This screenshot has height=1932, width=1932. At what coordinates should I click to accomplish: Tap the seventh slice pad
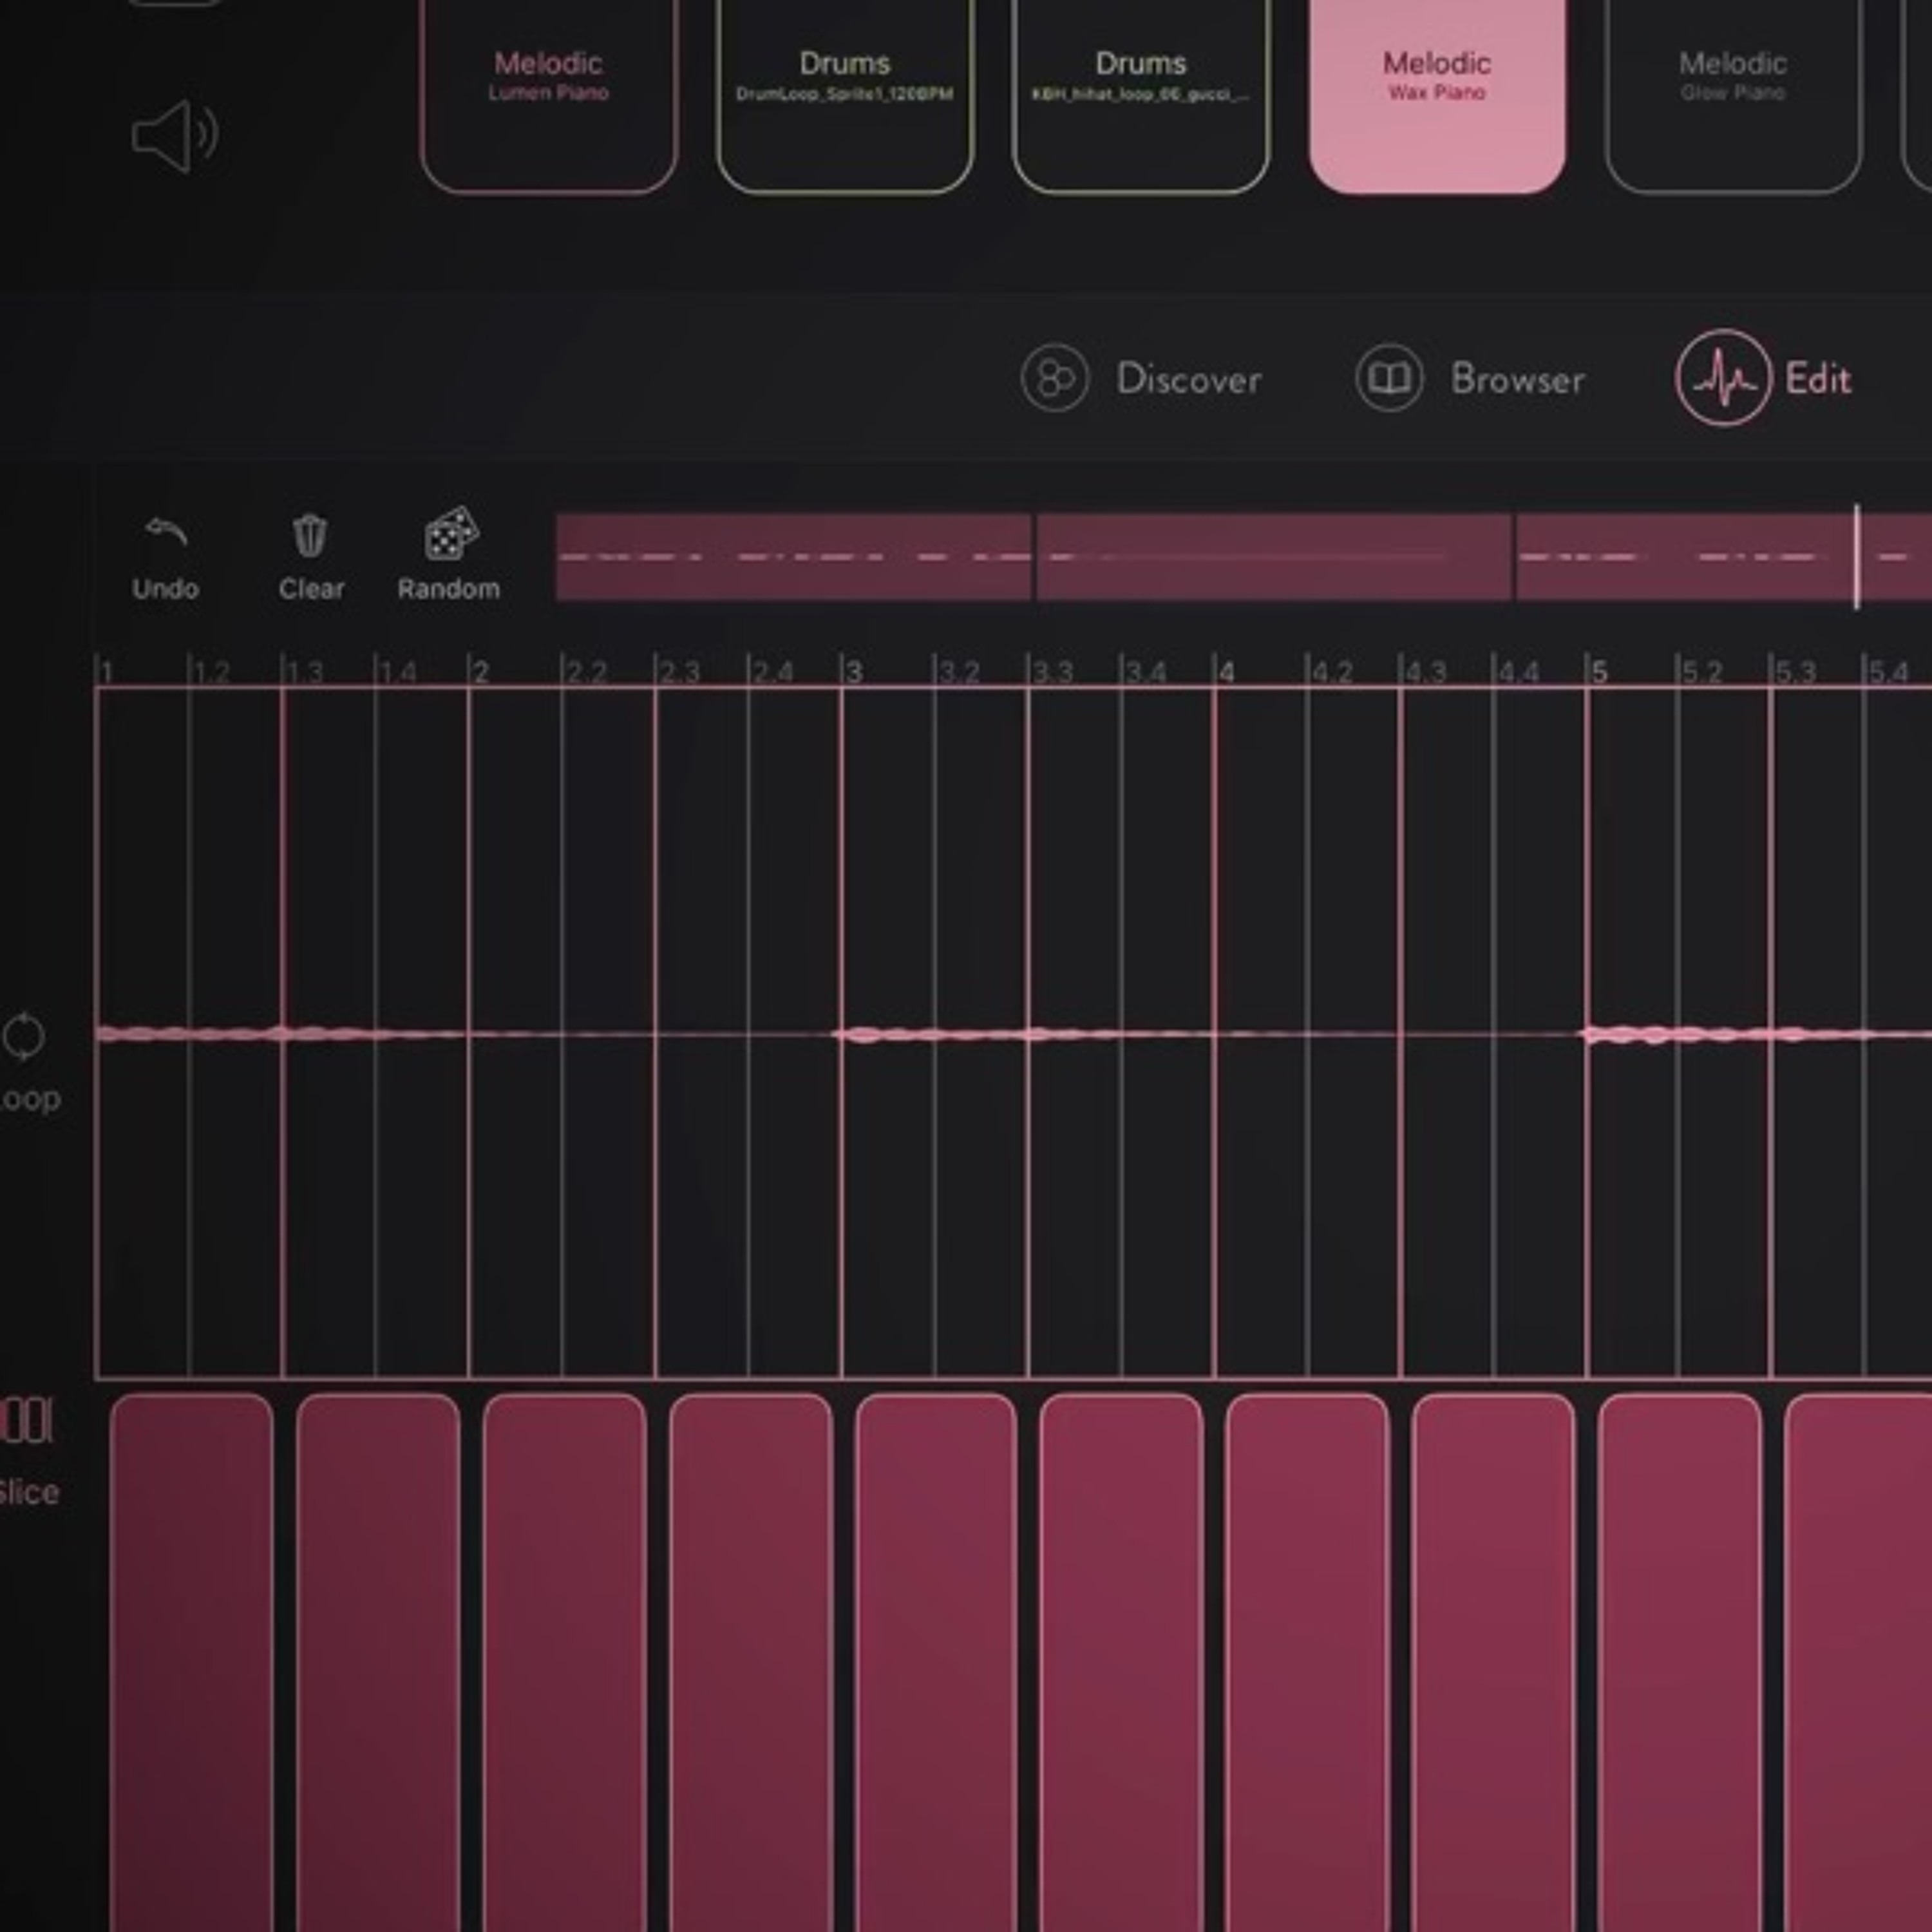1307,1662
